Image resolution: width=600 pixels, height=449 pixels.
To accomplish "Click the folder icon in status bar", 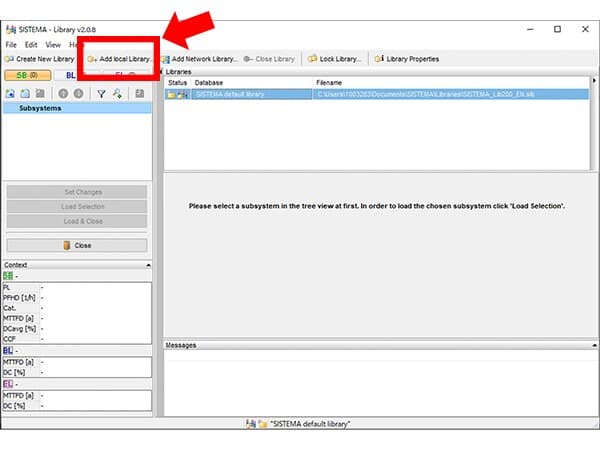I will [x=262, y=424].
